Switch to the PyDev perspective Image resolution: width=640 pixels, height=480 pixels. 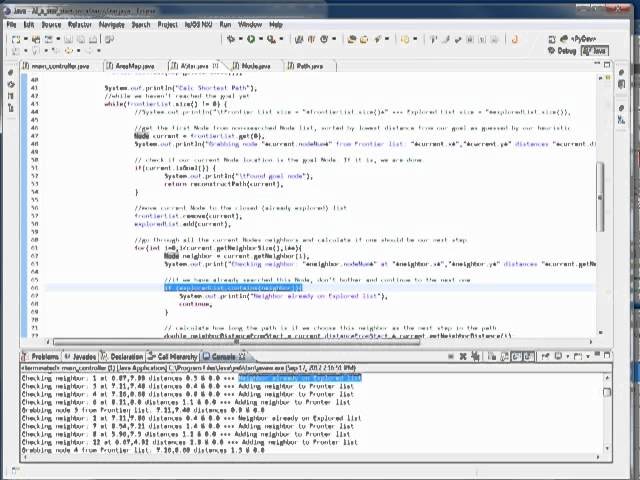[578, 39]
